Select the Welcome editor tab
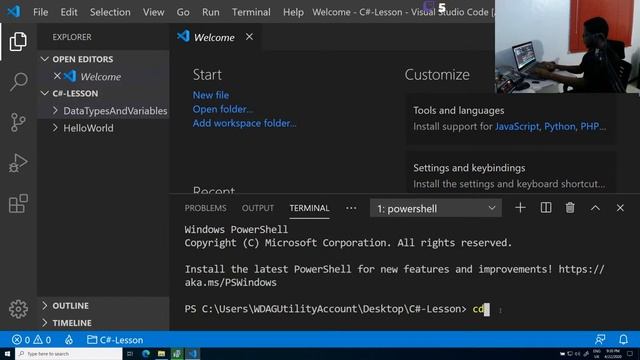Screen dimensions: 640x360 coord(214,37)
